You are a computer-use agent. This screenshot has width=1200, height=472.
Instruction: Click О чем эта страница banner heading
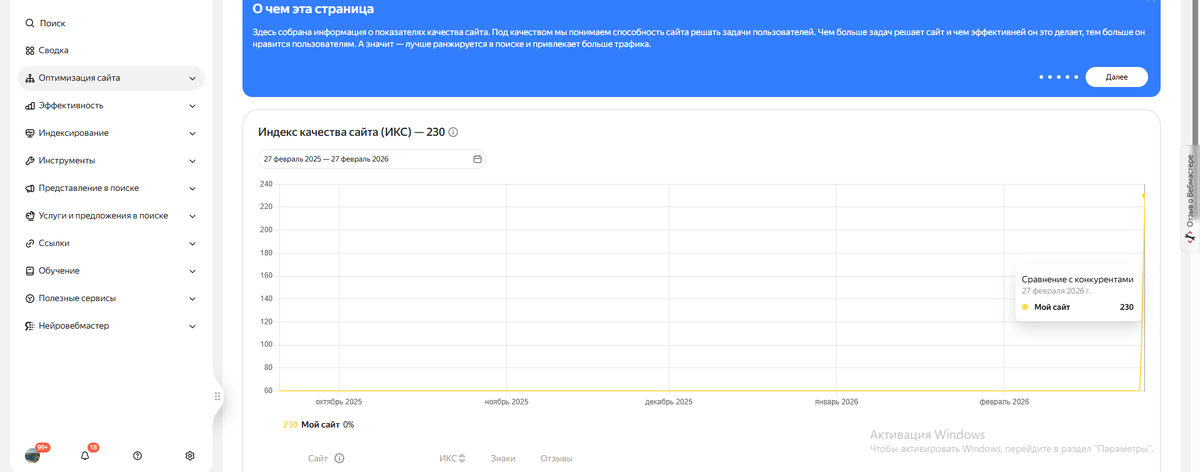tap(314, 10)
